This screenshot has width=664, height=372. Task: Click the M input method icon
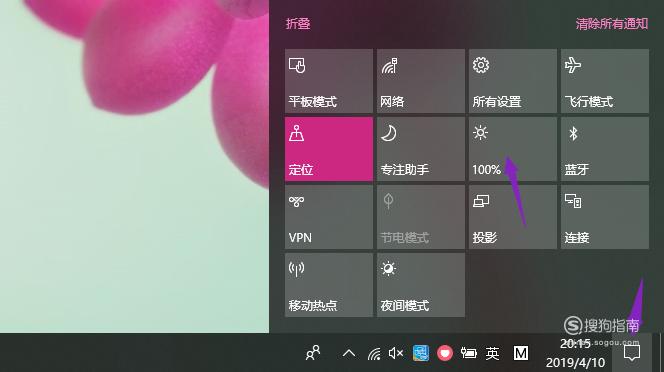point(521,353)
